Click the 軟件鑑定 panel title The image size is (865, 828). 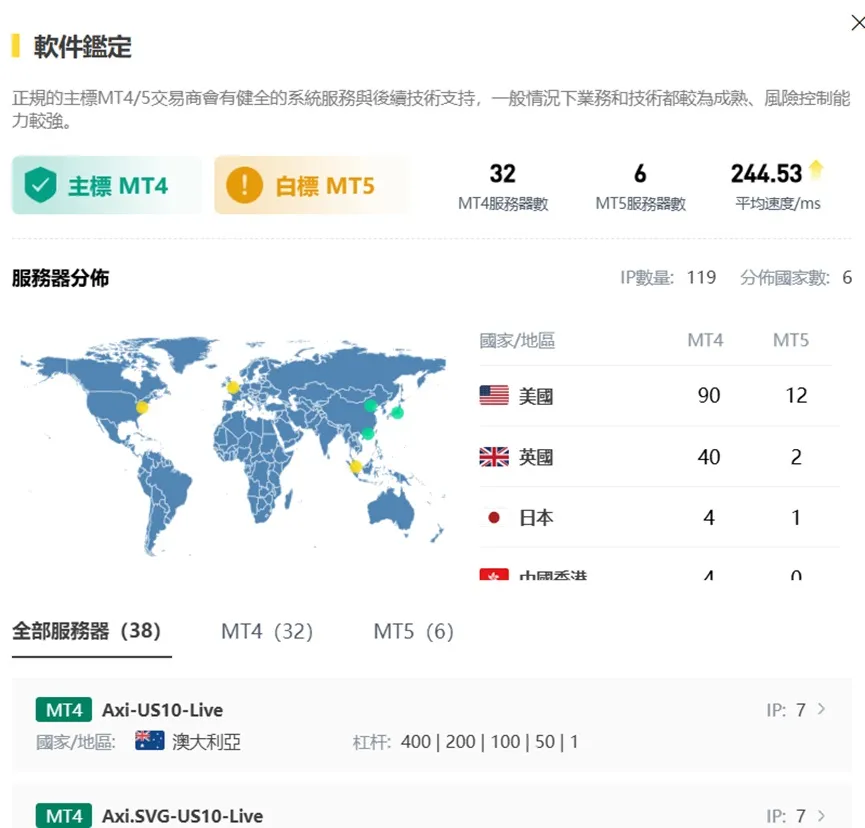coord(83,46)
